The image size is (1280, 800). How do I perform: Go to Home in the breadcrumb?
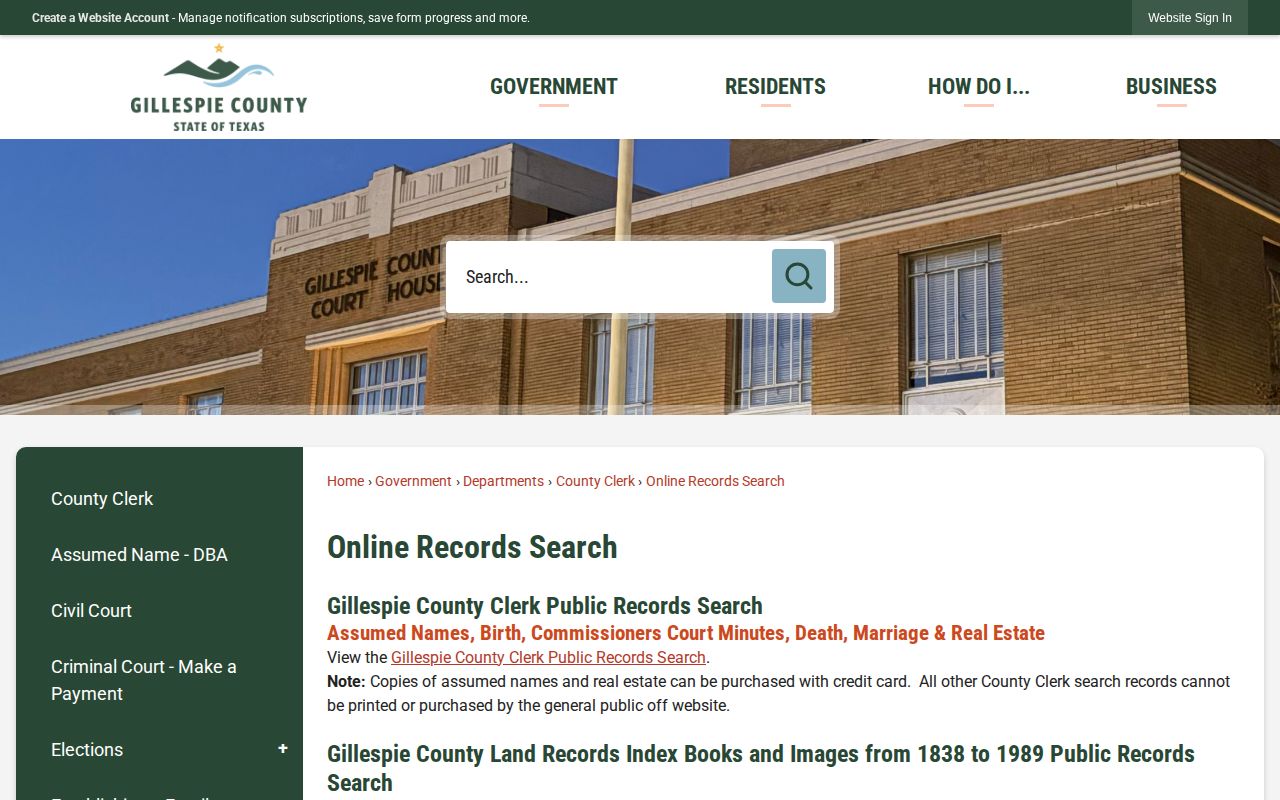point(345,481)
